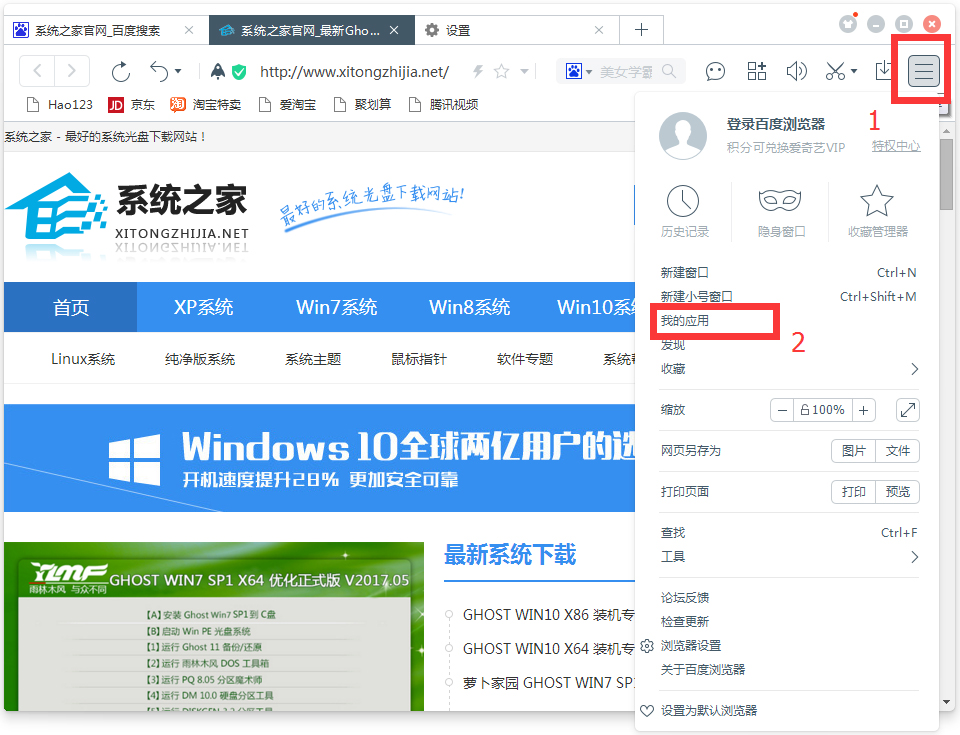960x735 pixels.
Task: Switch to the 设置 tab
Action: point(457,30)
